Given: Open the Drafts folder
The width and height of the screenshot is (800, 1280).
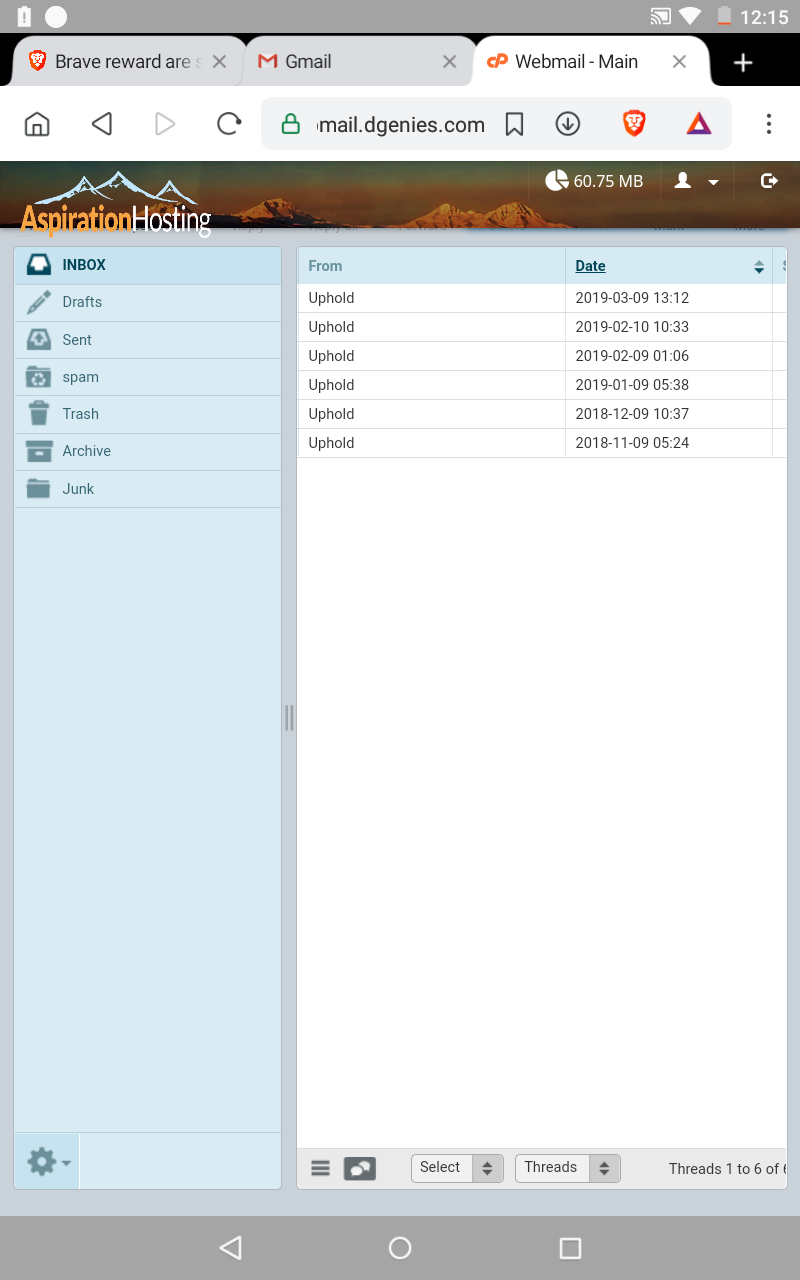Looking at the screenshot, I should pyautogui.click(x=148, y=302).
